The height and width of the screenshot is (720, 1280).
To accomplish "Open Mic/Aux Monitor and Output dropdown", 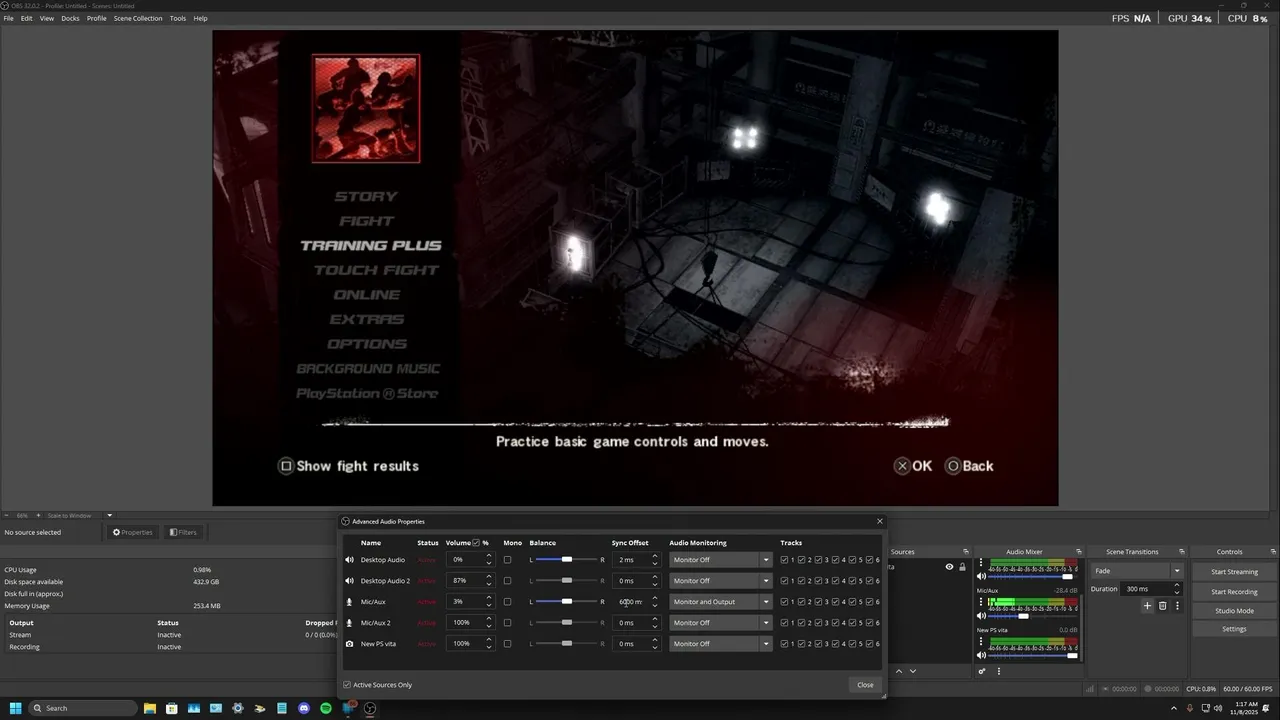I will 721,602.
